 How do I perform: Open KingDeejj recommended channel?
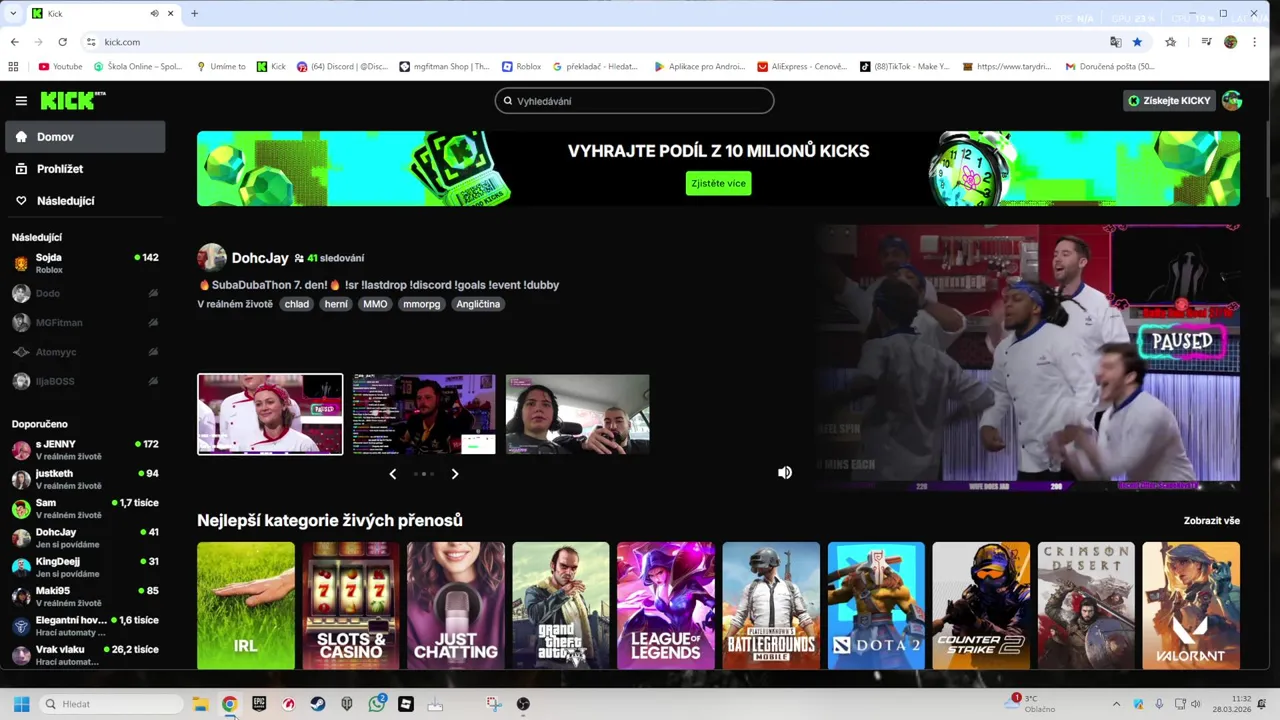(x=85, y=567)
